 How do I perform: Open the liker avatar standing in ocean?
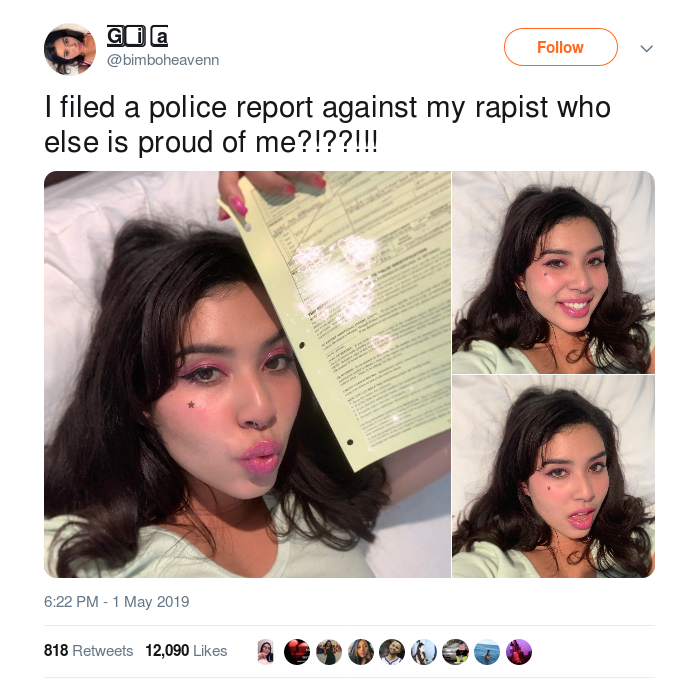487,652
